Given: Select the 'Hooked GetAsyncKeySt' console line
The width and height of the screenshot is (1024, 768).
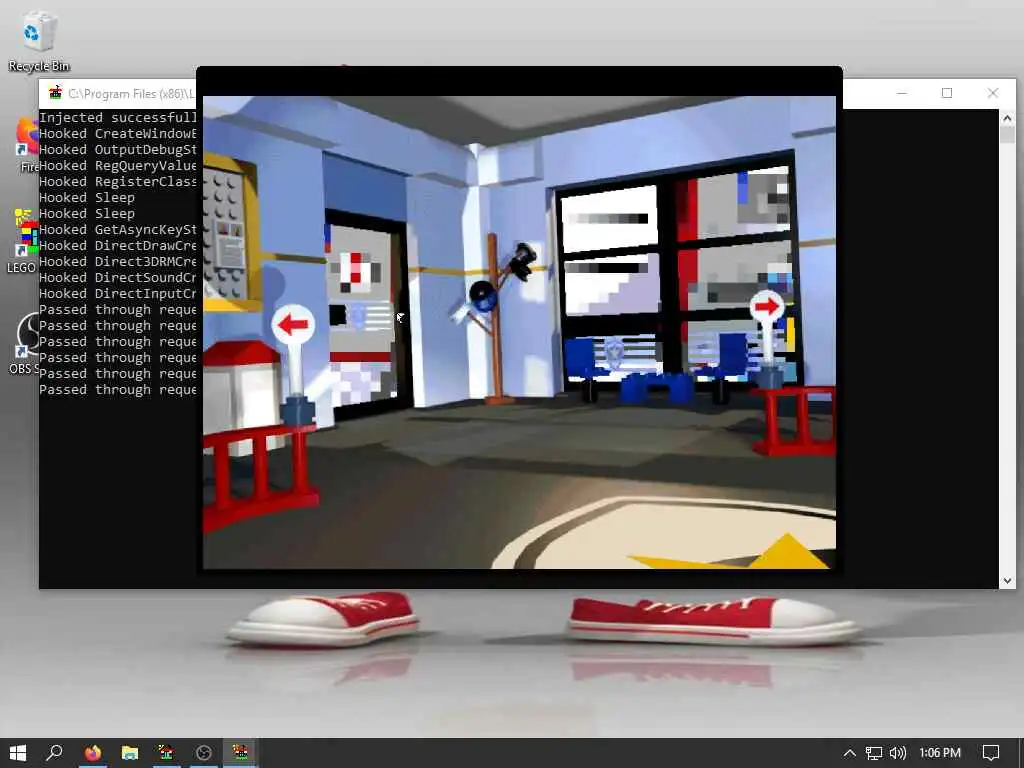Looking at the screenshot, I should click(x=118, y=230).
